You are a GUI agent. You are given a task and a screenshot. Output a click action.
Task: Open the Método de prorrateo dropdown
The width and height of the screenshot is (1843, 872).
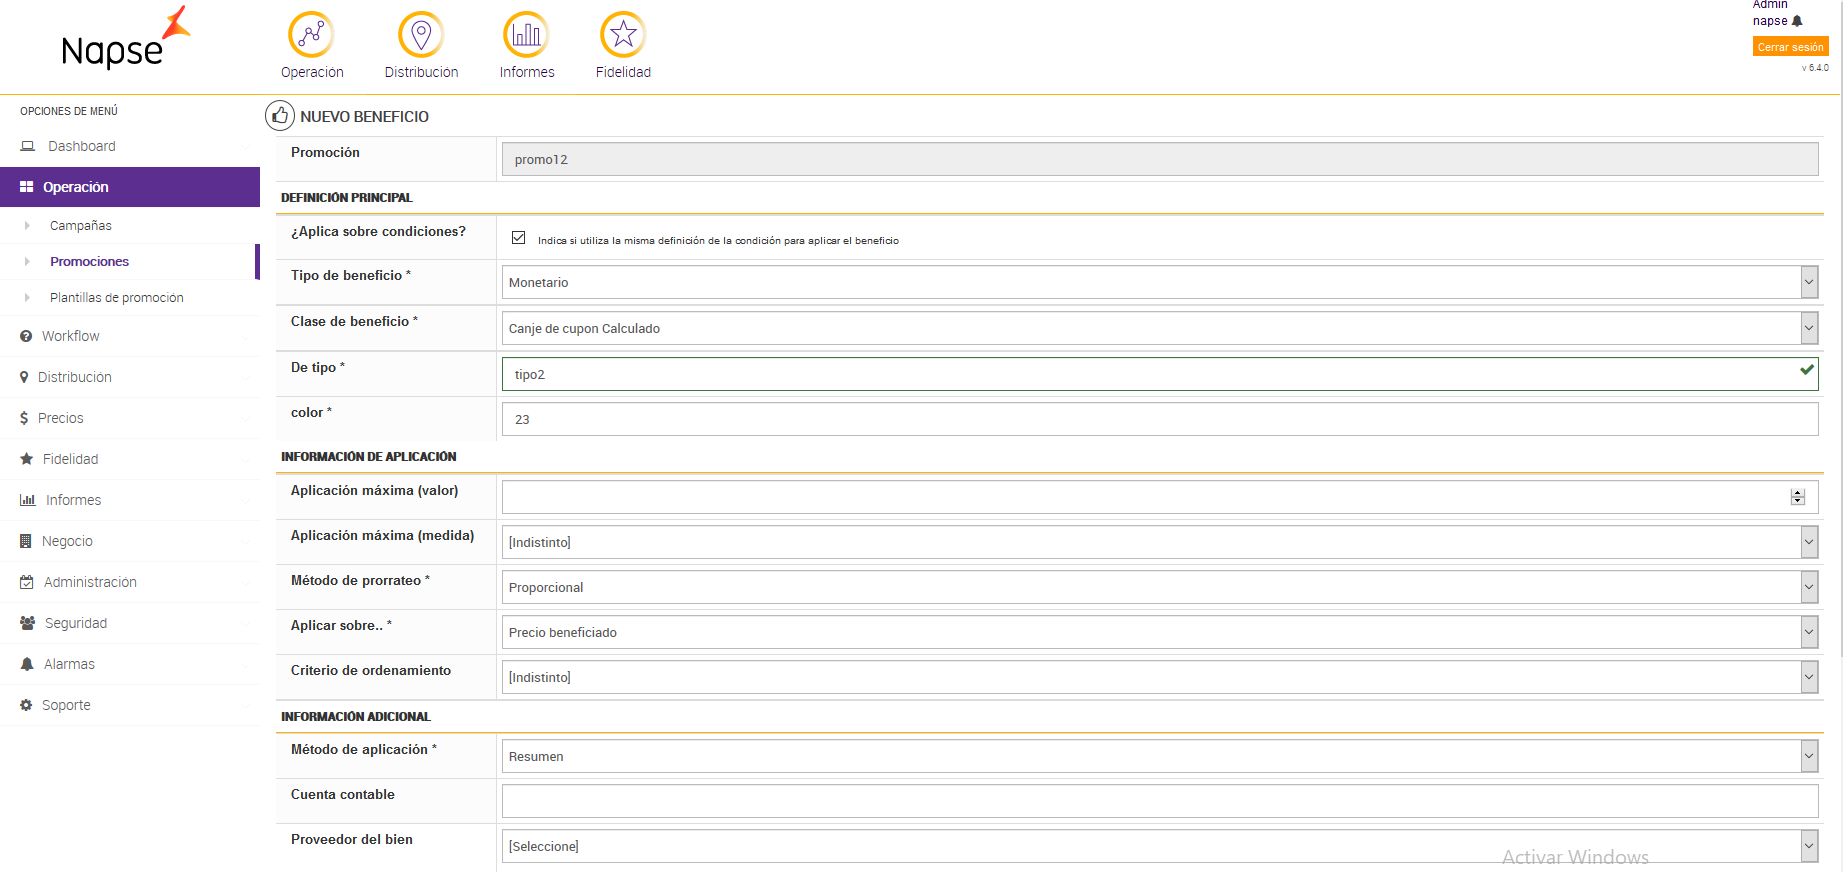point(1158,587)
